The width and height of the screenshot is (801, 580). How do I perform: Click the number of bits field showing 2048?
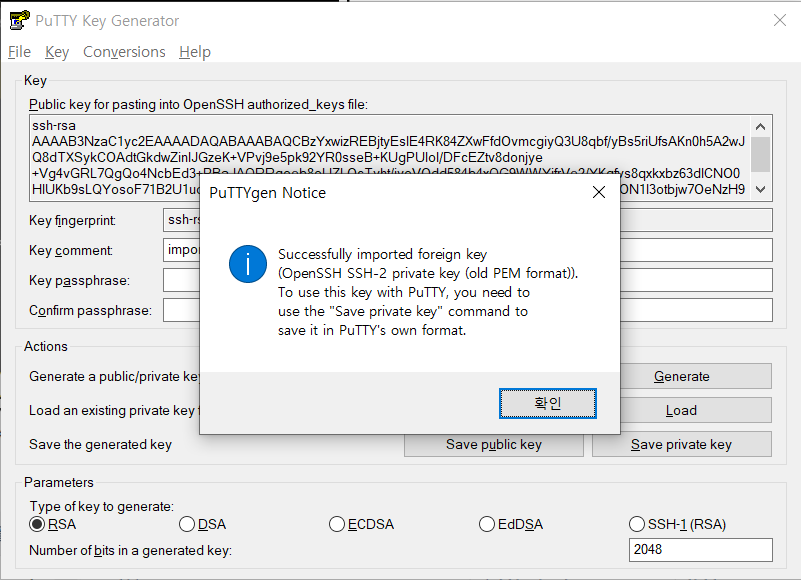700,550
